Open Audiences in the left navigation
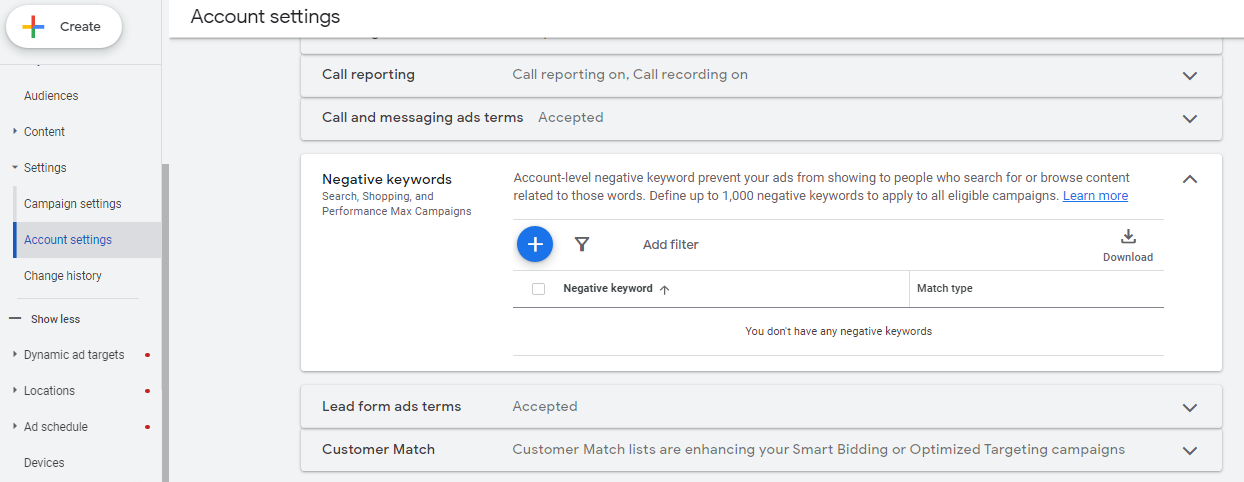 51,96
